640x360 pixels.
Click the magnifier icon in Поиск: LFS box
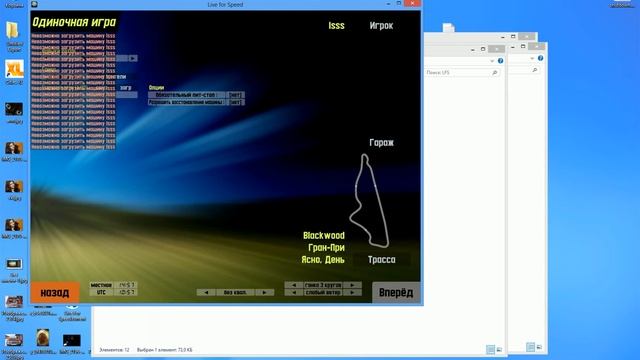point(495,72)
